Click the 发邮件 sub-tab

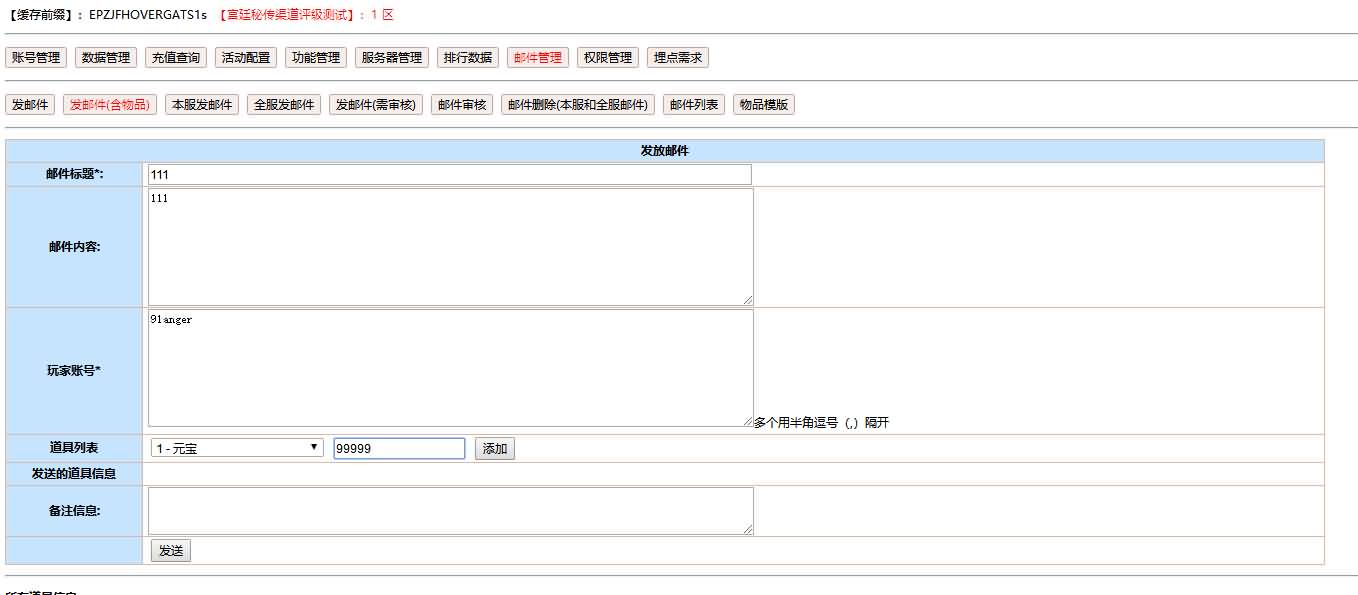pyautogui.click(x=30, y=105)
